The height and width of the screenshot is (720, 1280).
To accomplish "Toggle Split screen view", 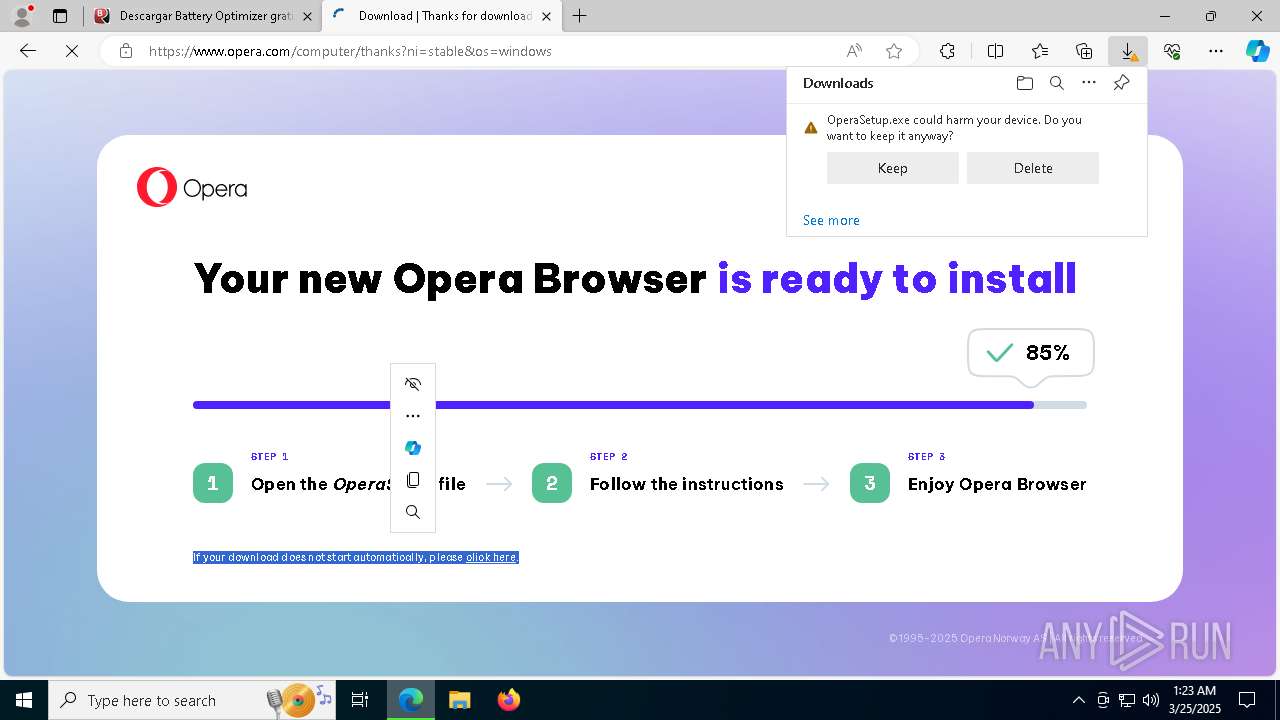I will tap(995, 51).
